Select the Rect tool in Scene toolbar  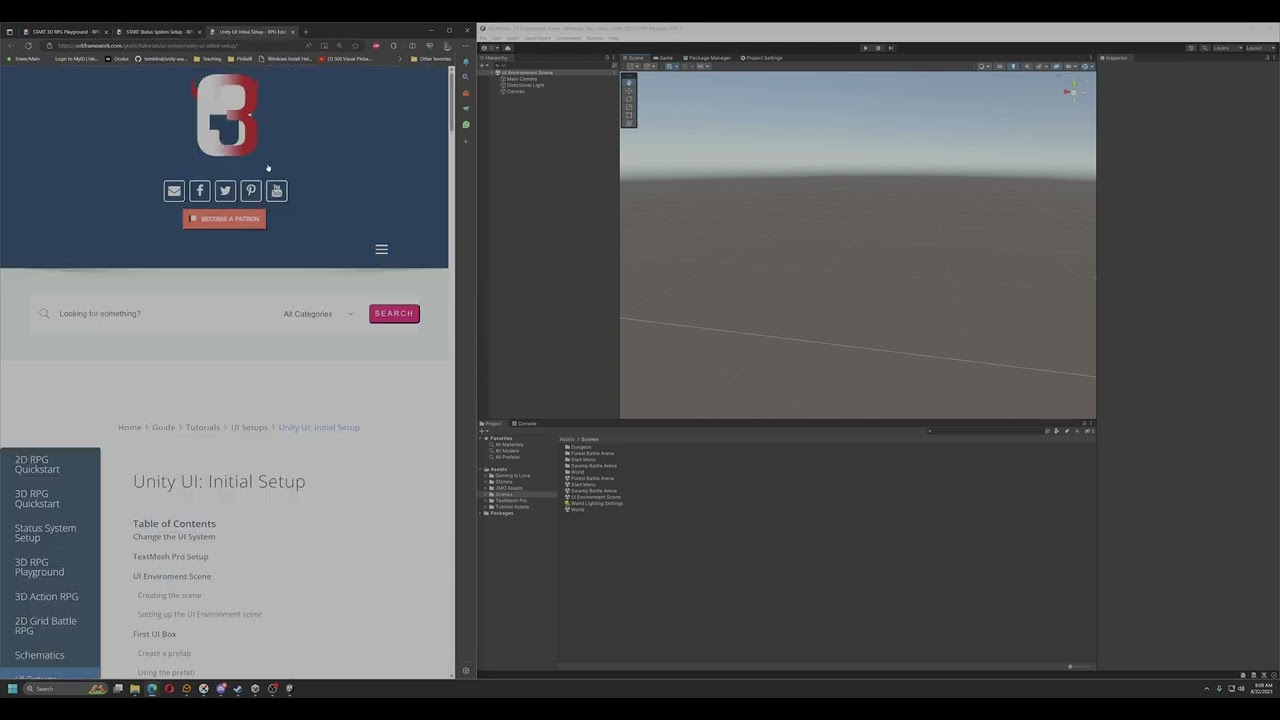629,115
